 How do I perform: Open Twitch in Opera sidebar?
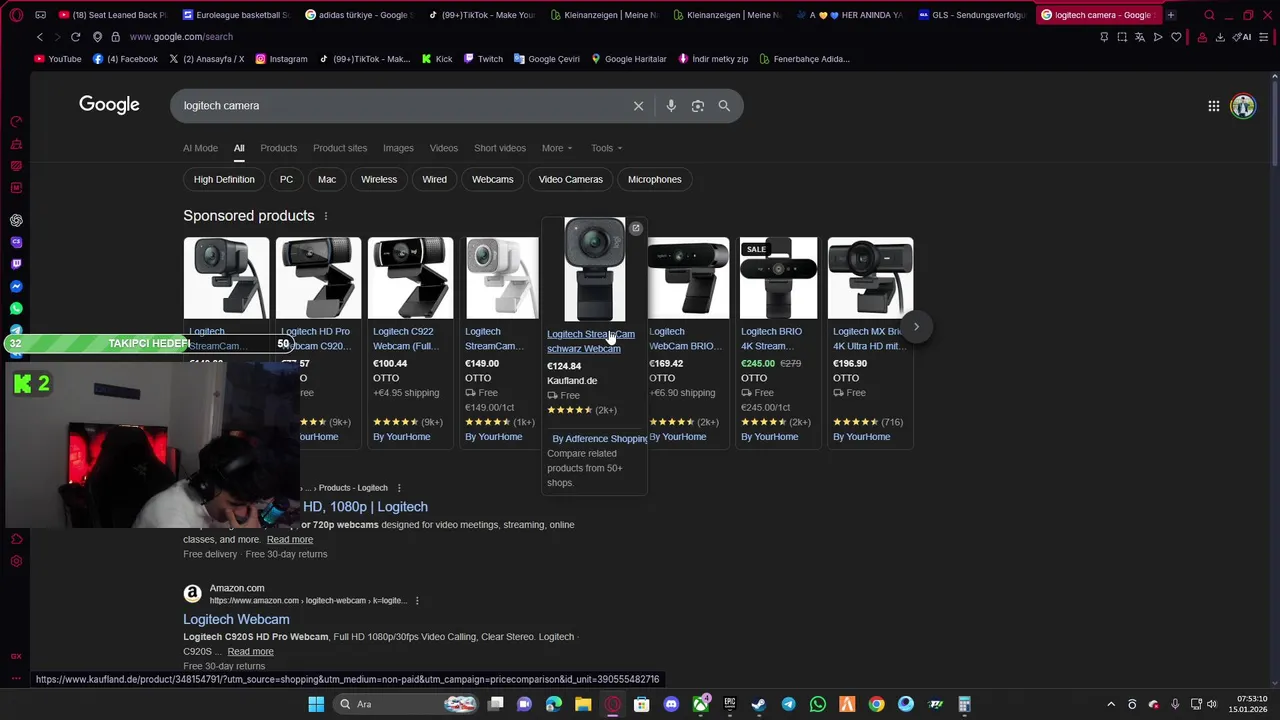pos(16,264)
